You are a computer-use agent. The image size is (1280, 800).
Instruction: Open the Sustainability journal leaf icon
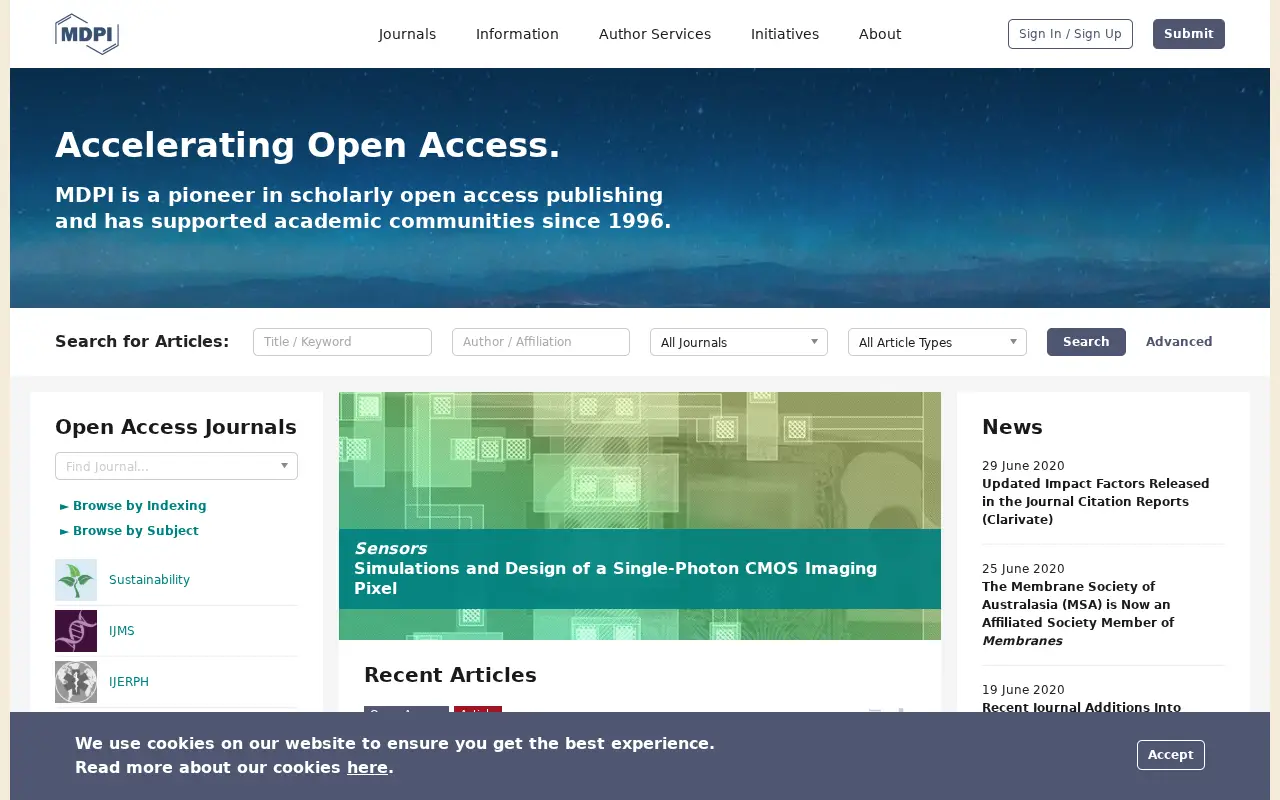[x=76, y=580]
